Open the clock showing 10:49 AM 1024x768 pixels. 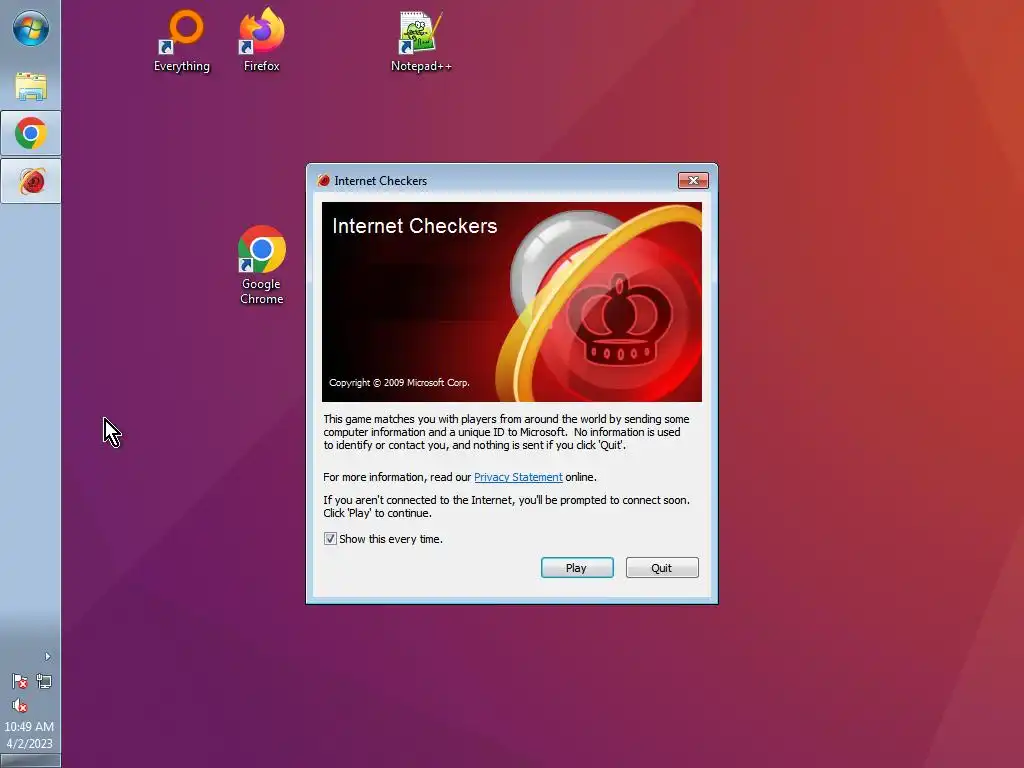click(x=29, y=735)
